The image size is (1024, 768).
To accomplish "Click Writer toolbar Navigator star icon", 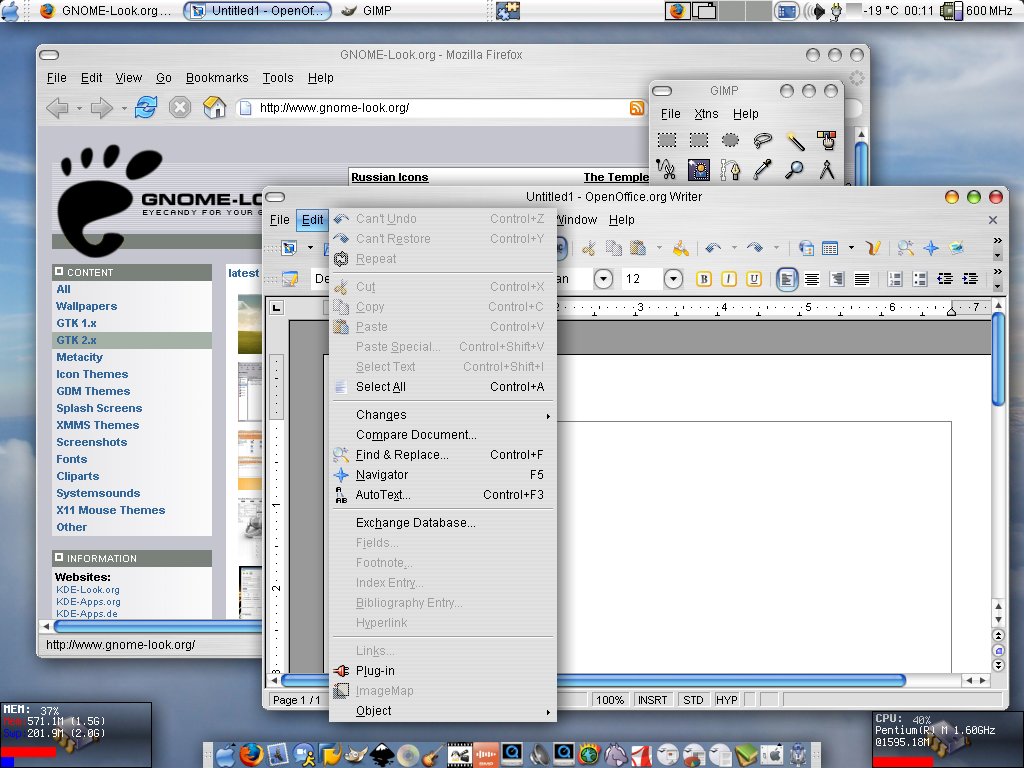I will click(931, 248).
